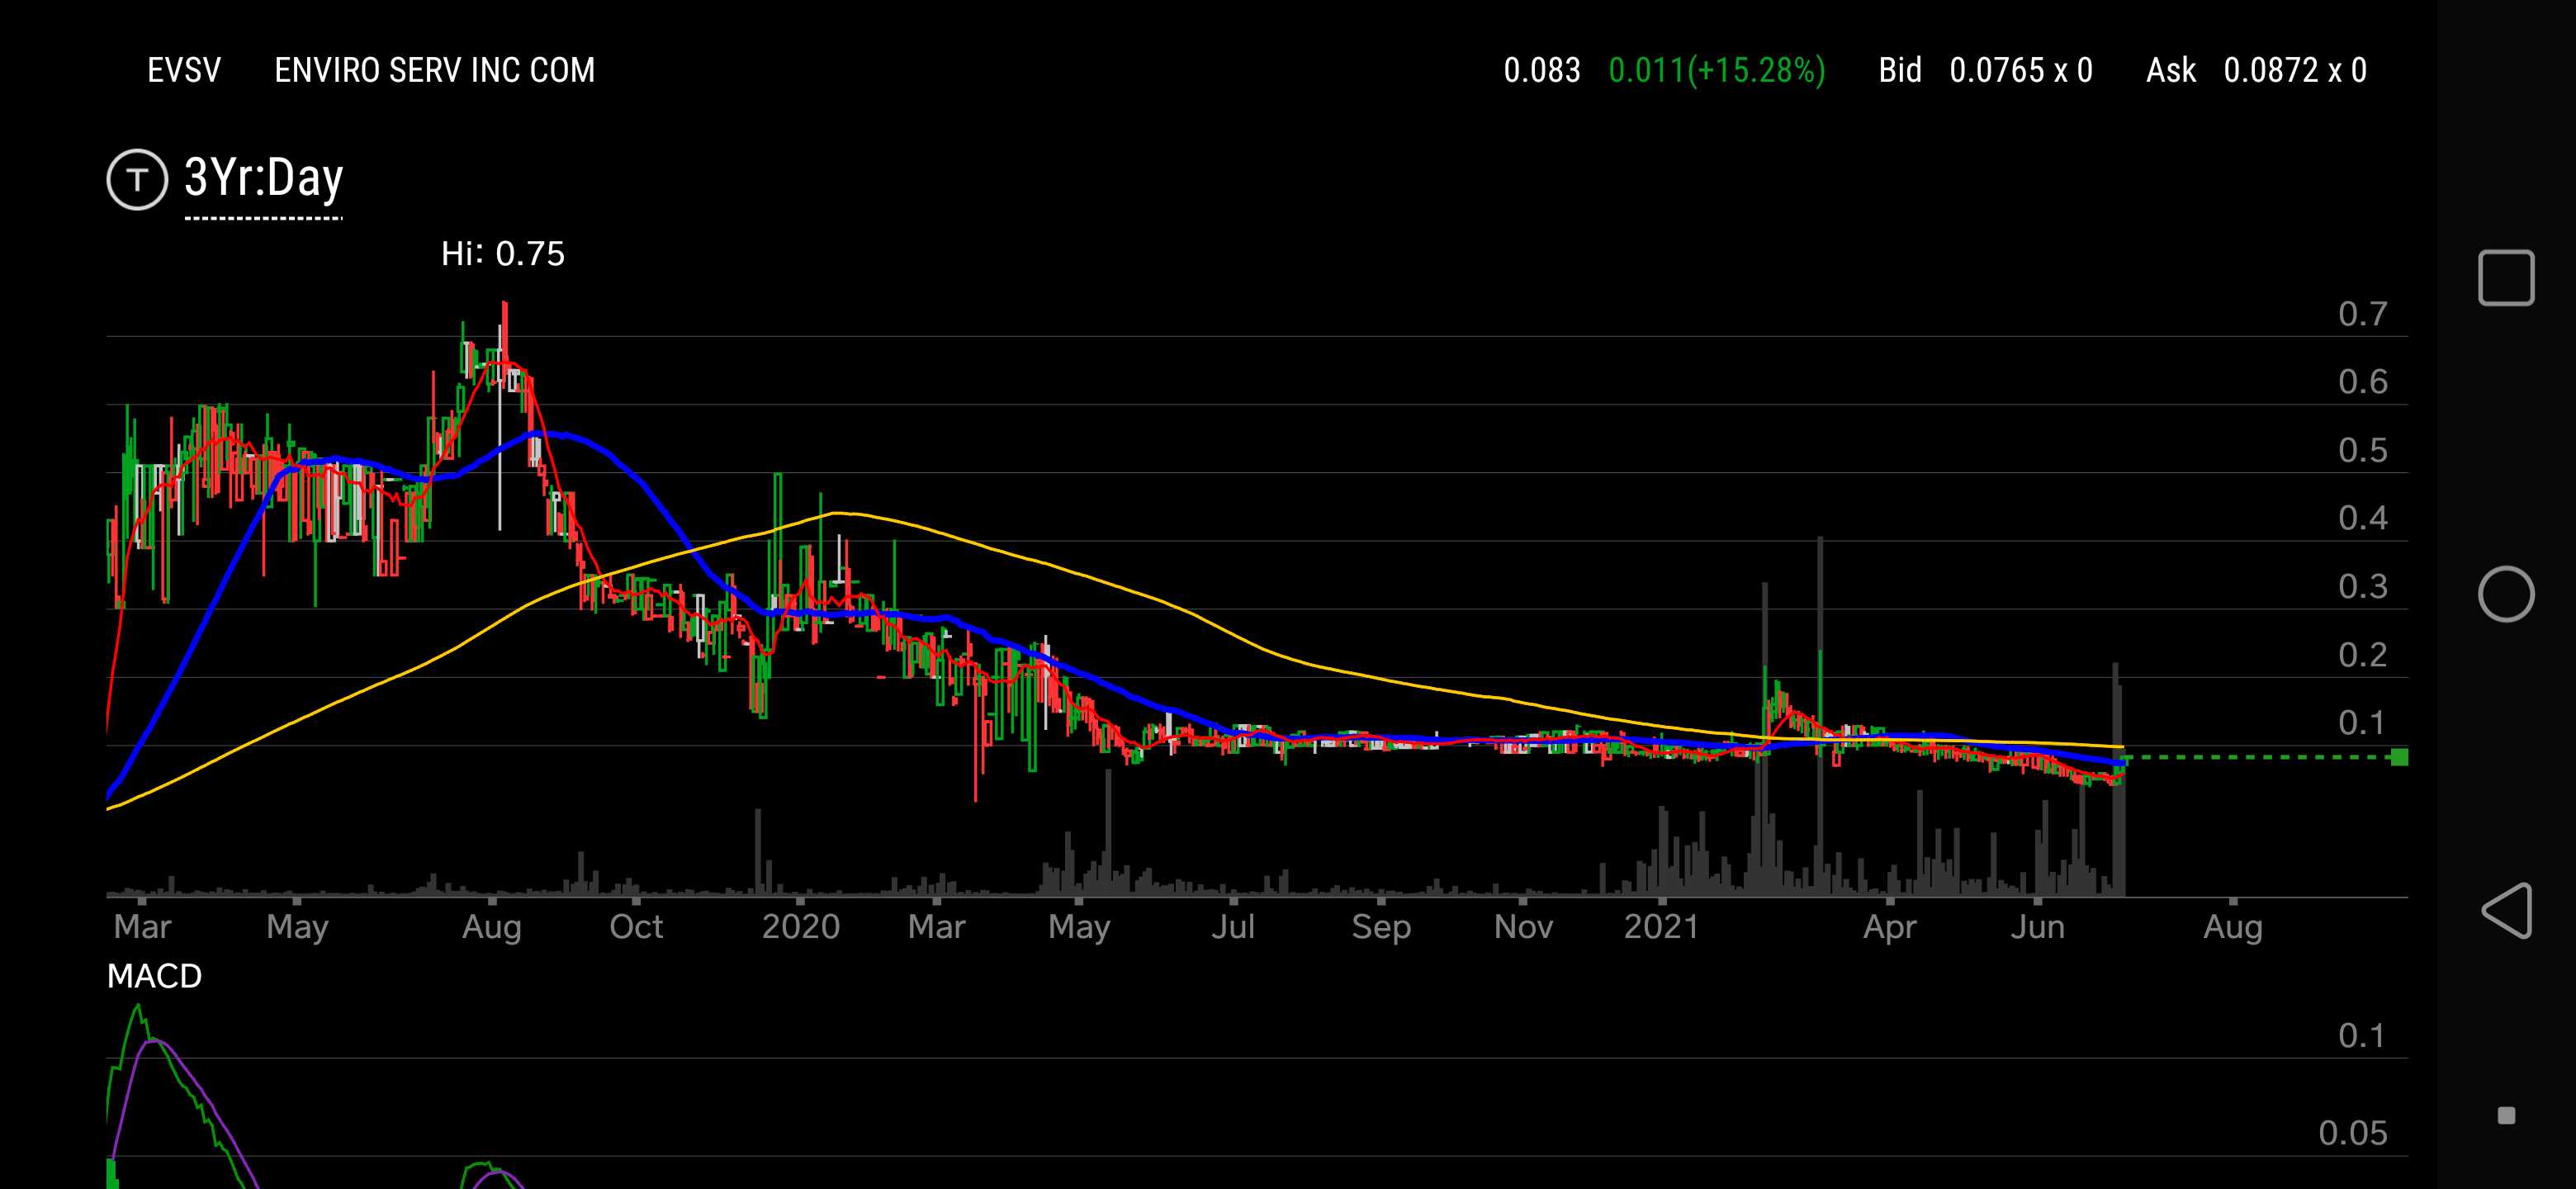This screenshot has height=1189, width=2576.
Task: Tap the 0.011(+15.28%) change value
Action: [x=1717, y=70]
